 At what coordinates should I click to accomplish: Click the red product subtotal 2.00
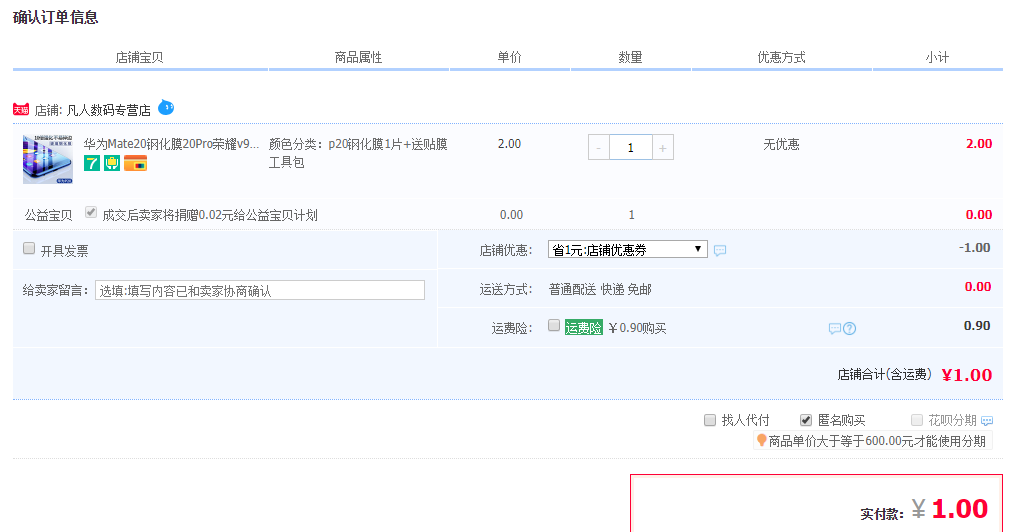(x=979, y=144)
